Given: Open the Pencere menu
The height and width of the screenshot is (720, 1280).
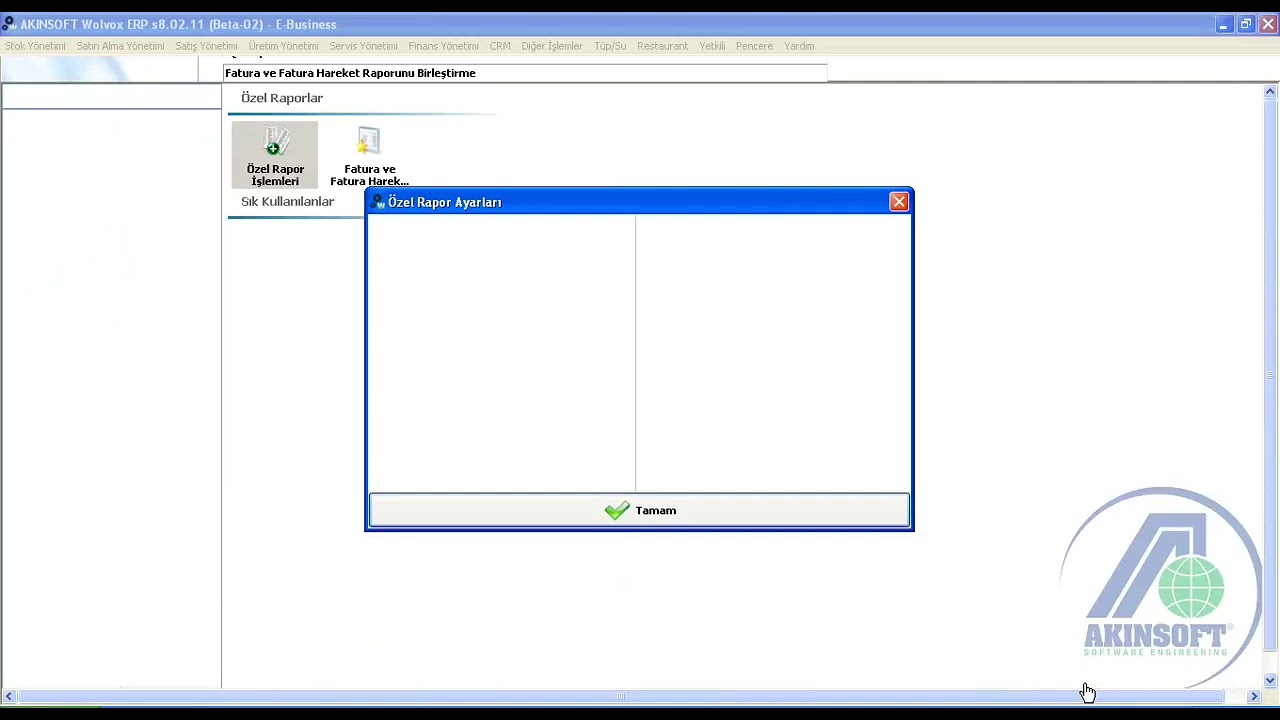Looking at the screenshot, I should 754,46.
